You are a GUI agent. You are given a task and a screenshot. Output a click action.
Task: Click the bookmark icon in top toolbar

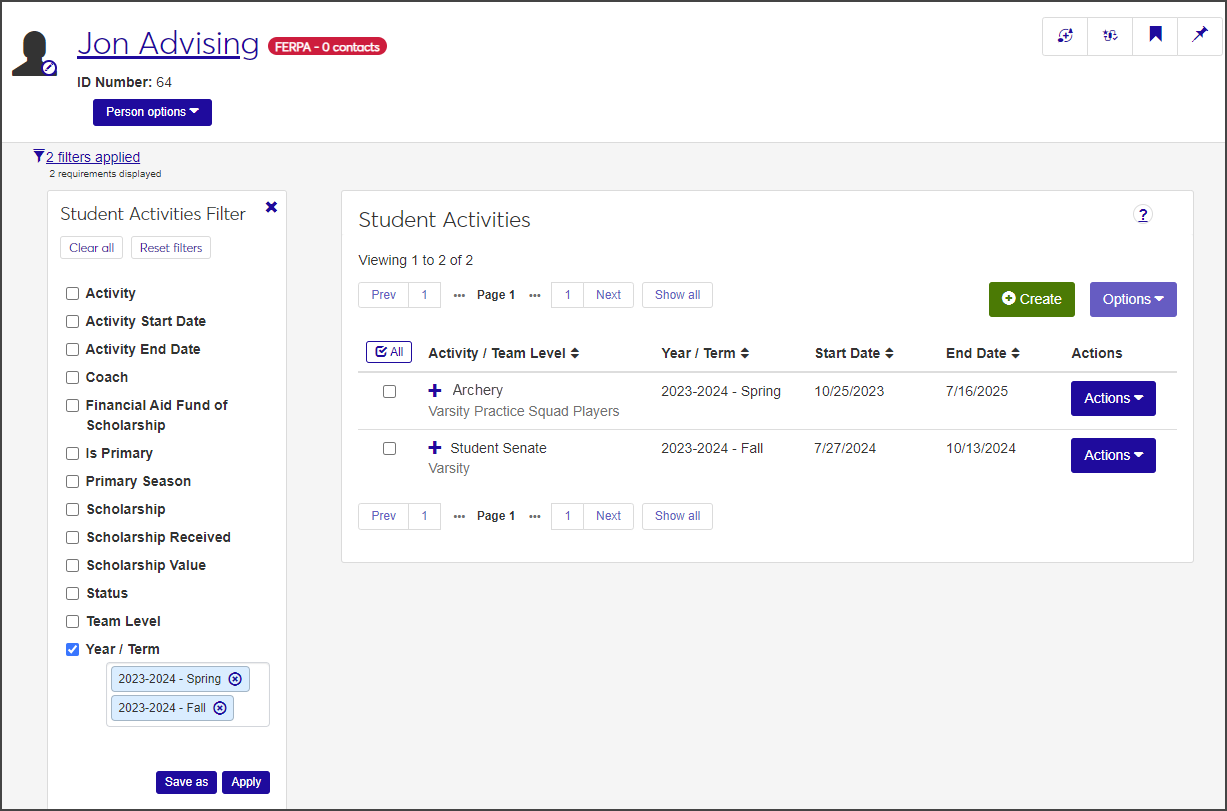1155,36
